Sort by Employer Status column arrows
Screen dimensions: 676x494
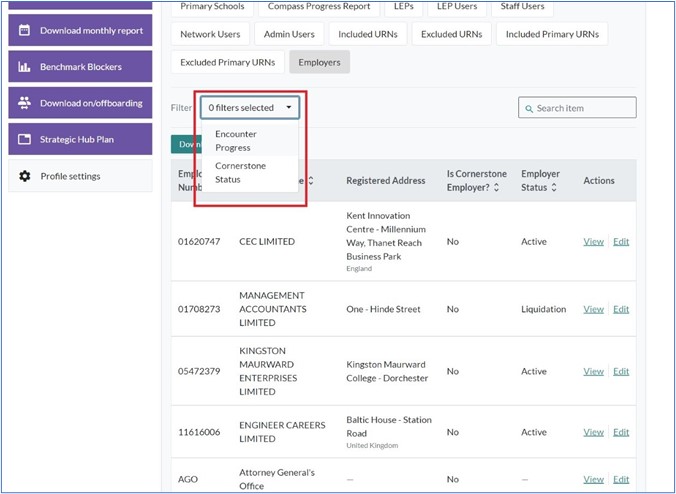[x=554, y=188]
